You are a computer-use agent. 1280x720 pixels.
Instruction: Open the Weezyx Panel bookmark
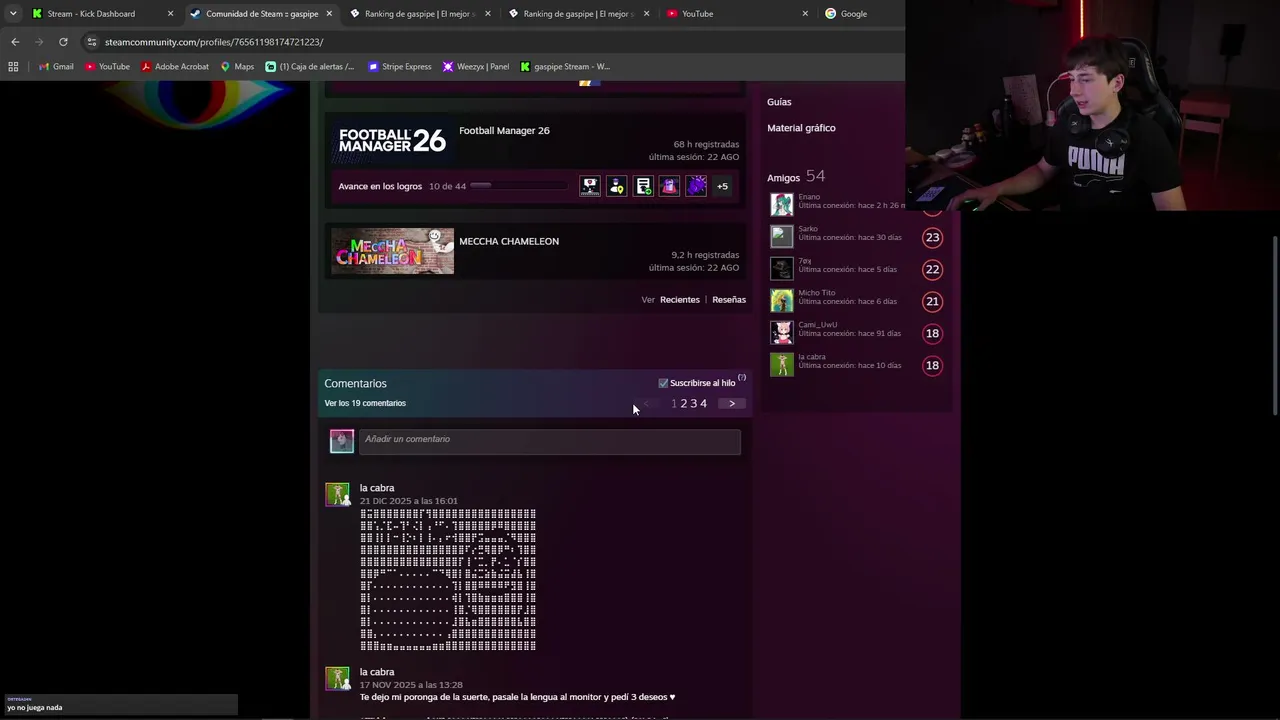475,67
